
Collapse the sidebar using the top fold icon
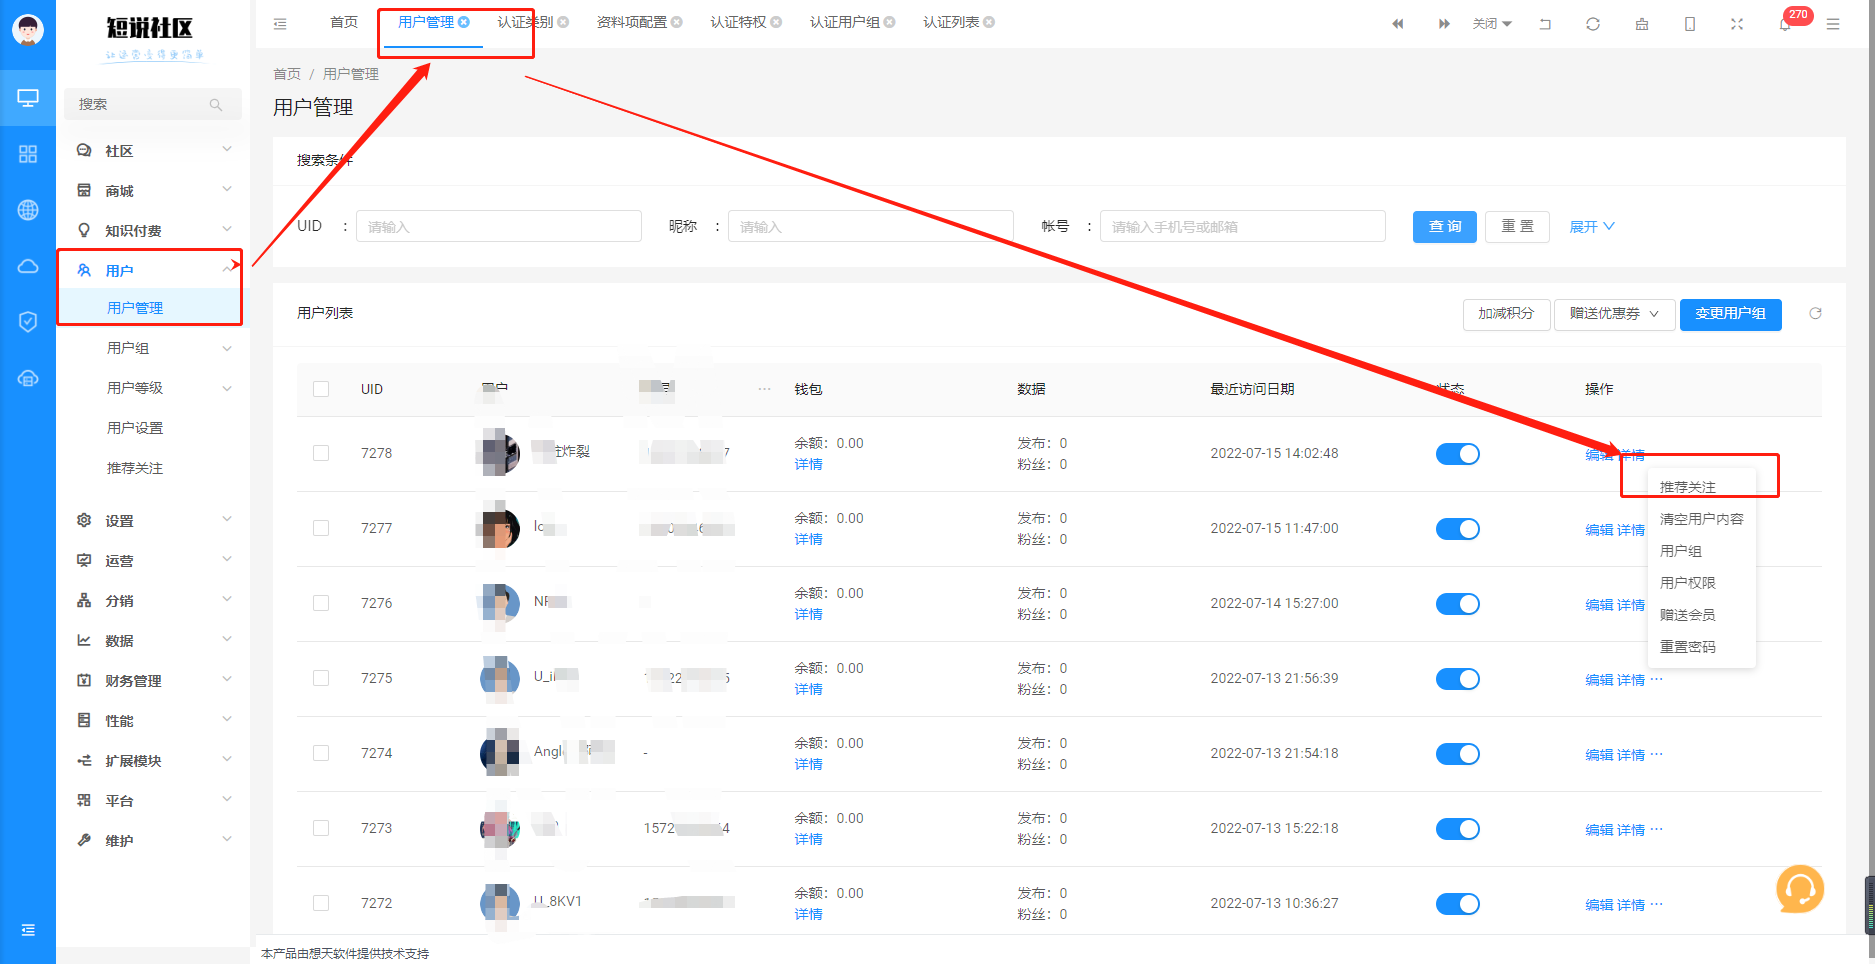[280, 23]
